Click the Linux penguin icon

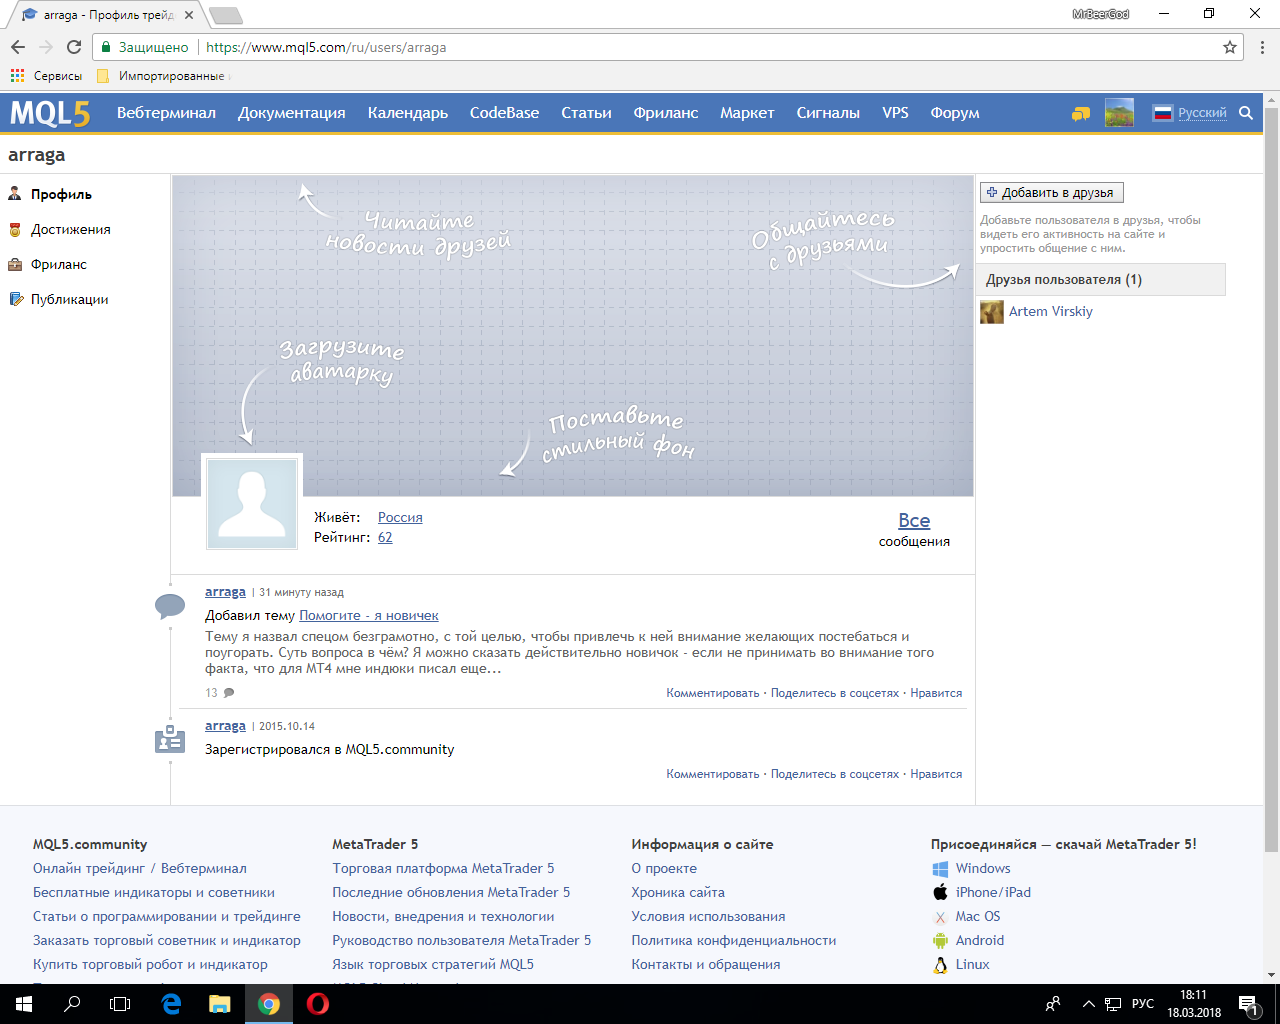click(x=940, y=965)
